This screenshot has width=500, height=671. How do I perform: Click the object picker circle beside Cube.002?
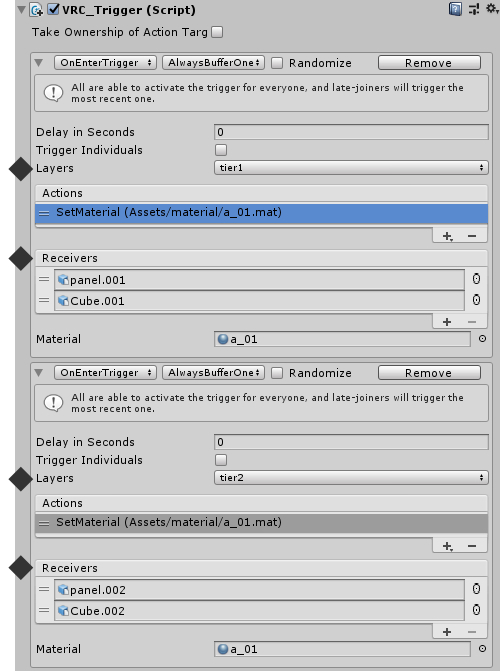click(x=476, y=610)
